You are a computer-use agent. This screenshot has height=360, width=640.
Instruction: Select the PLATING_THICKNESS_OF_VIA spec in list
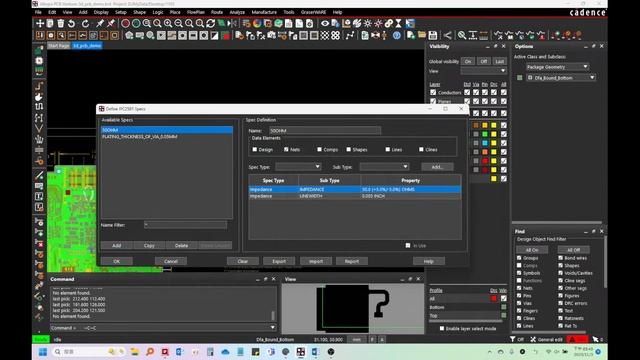[167, 137]
